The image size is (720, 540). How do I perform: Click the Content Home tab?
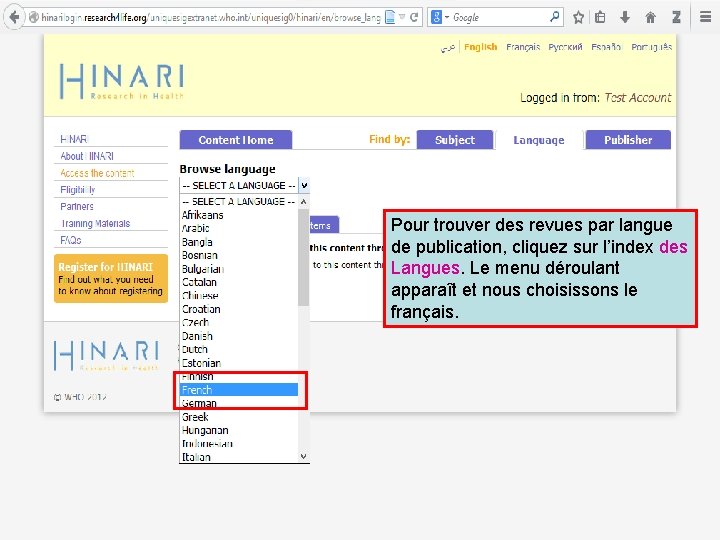pos(236,140)
